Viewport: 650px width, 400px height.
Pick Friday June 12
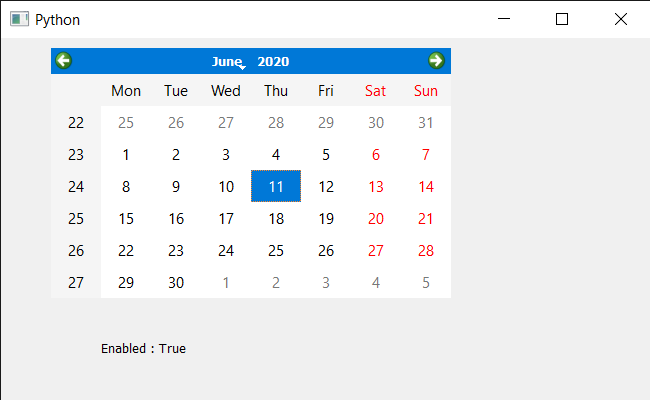(x=326, y=187)
